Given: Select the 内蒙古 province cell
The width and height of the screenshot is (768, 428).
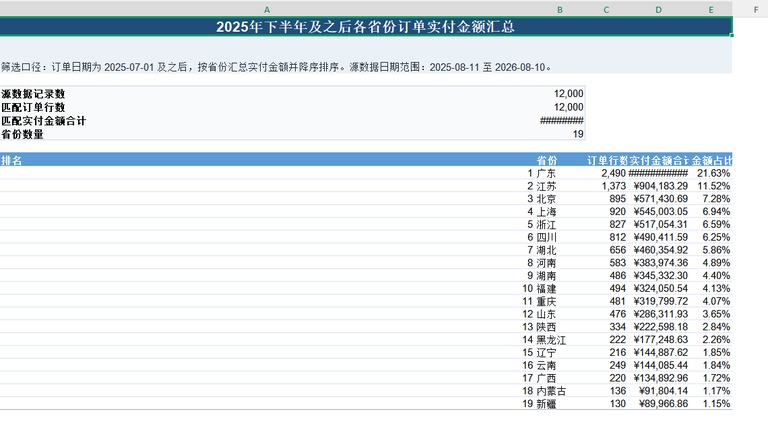Looking at the screenshot, I should [x=560, y=391].
